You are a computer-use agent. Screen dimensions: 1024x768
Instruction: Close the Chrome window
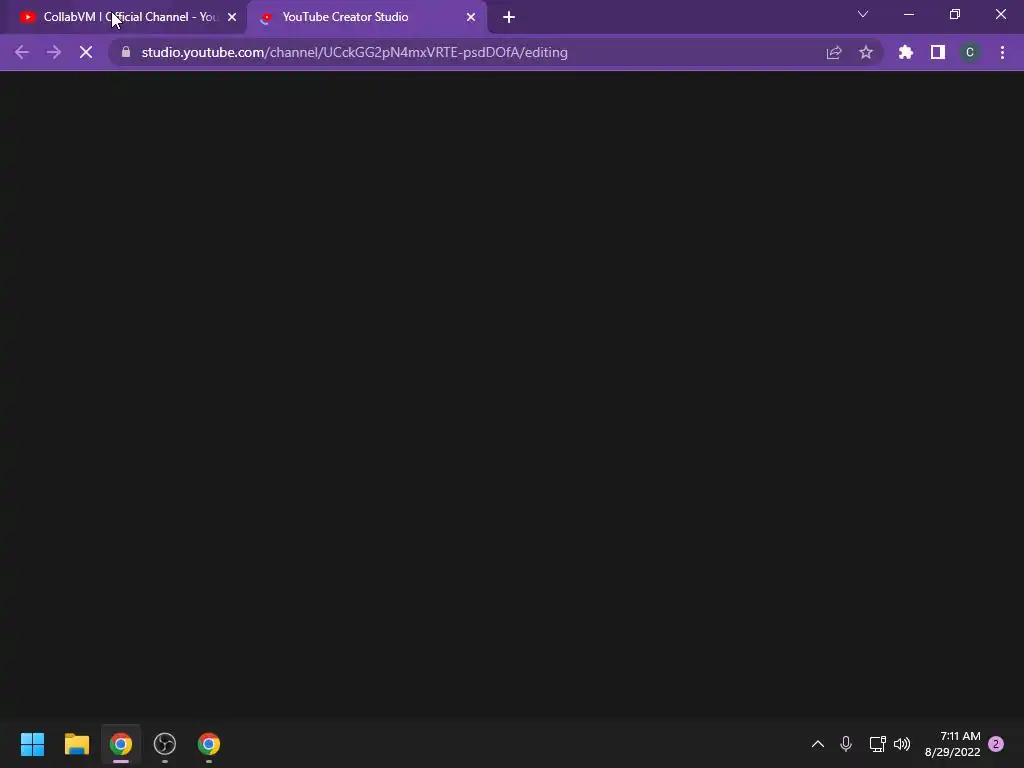coord(1000,14)
